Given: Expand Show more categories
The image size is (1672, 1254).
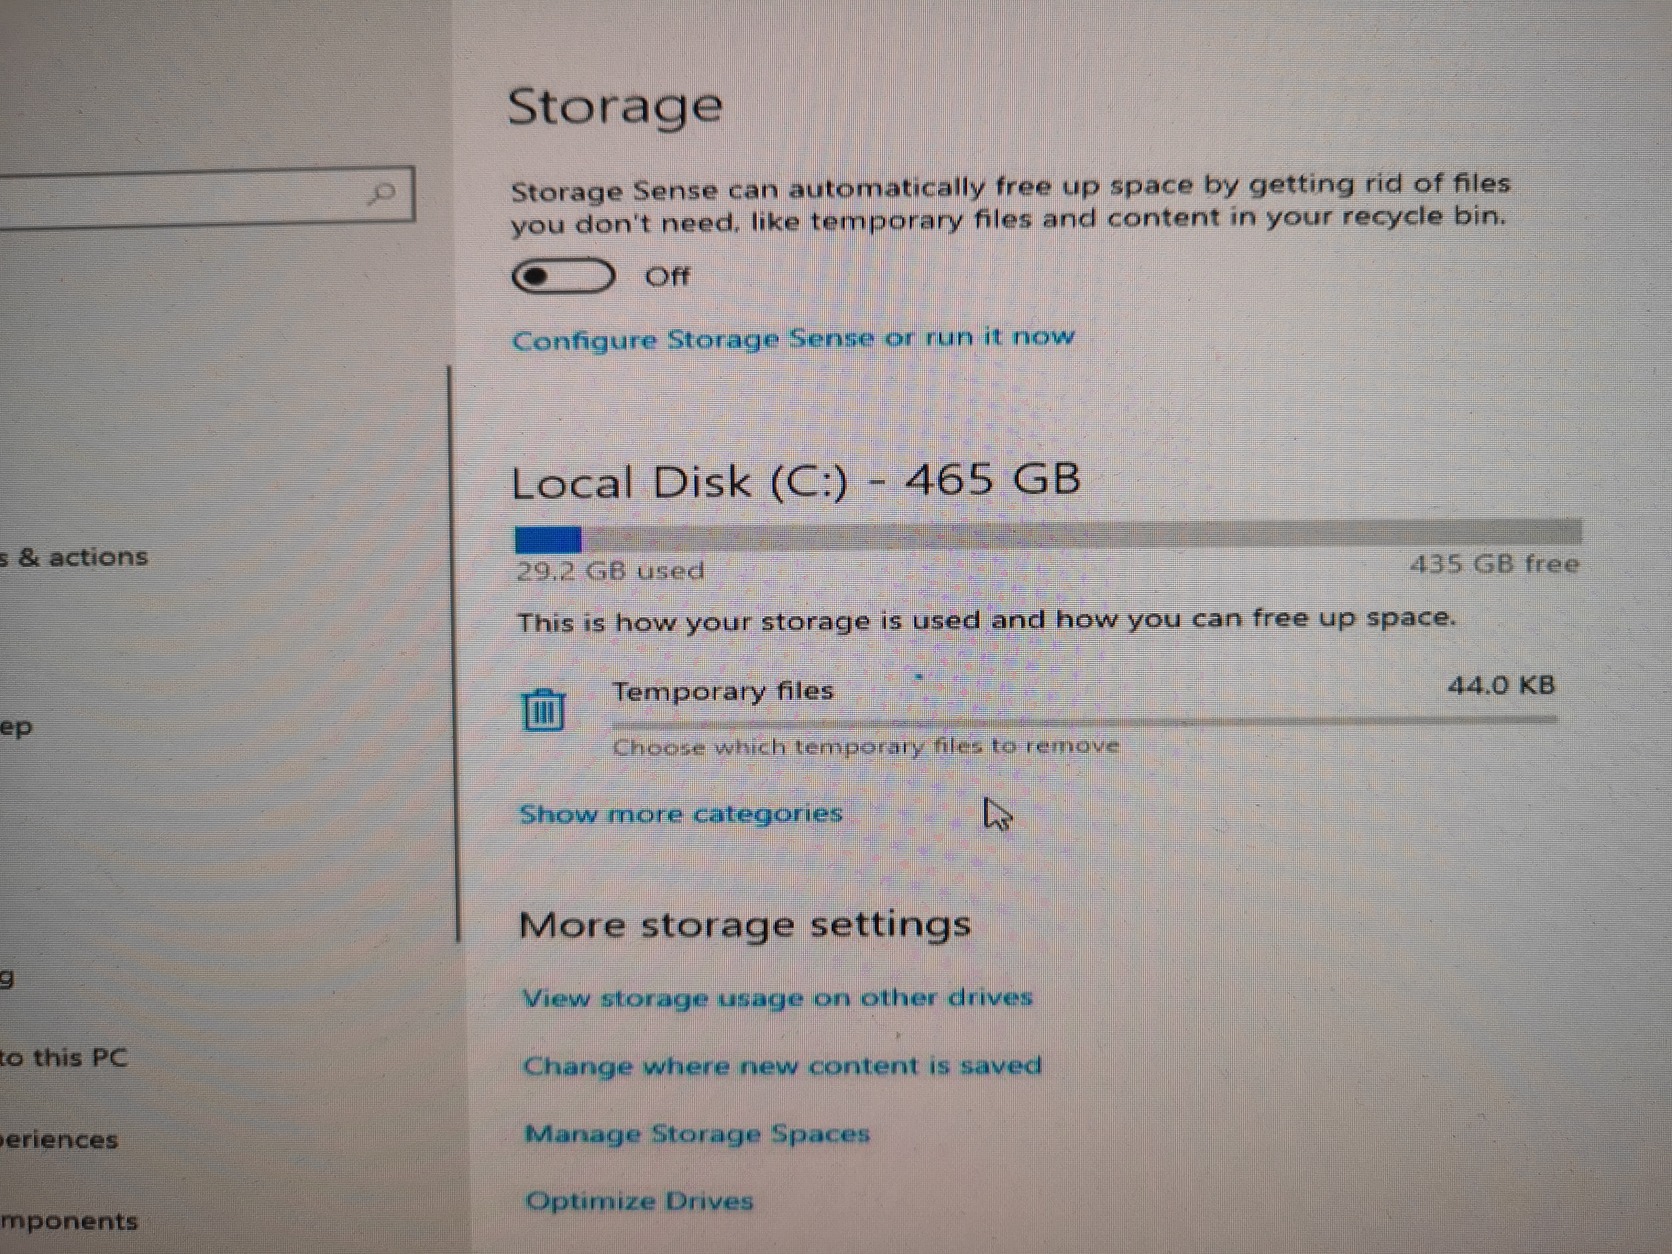Looking at the screenshot, I should tap(681, 814).
